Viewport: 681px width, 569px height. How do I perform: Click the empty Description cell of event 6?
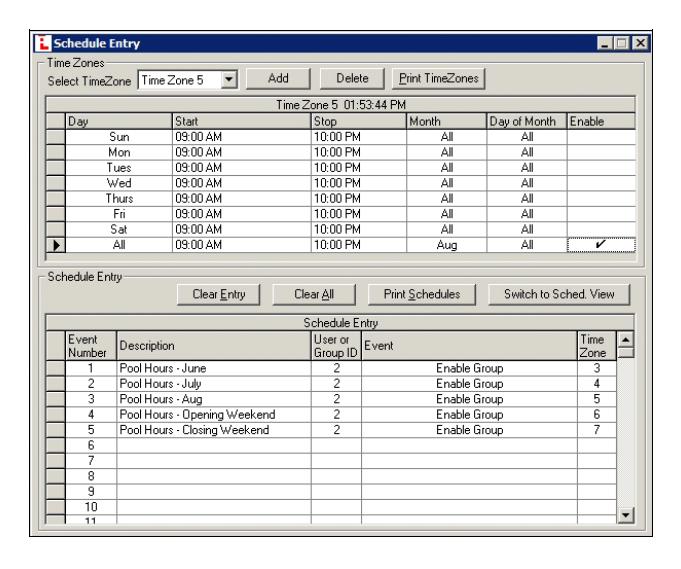click(214, 445)
